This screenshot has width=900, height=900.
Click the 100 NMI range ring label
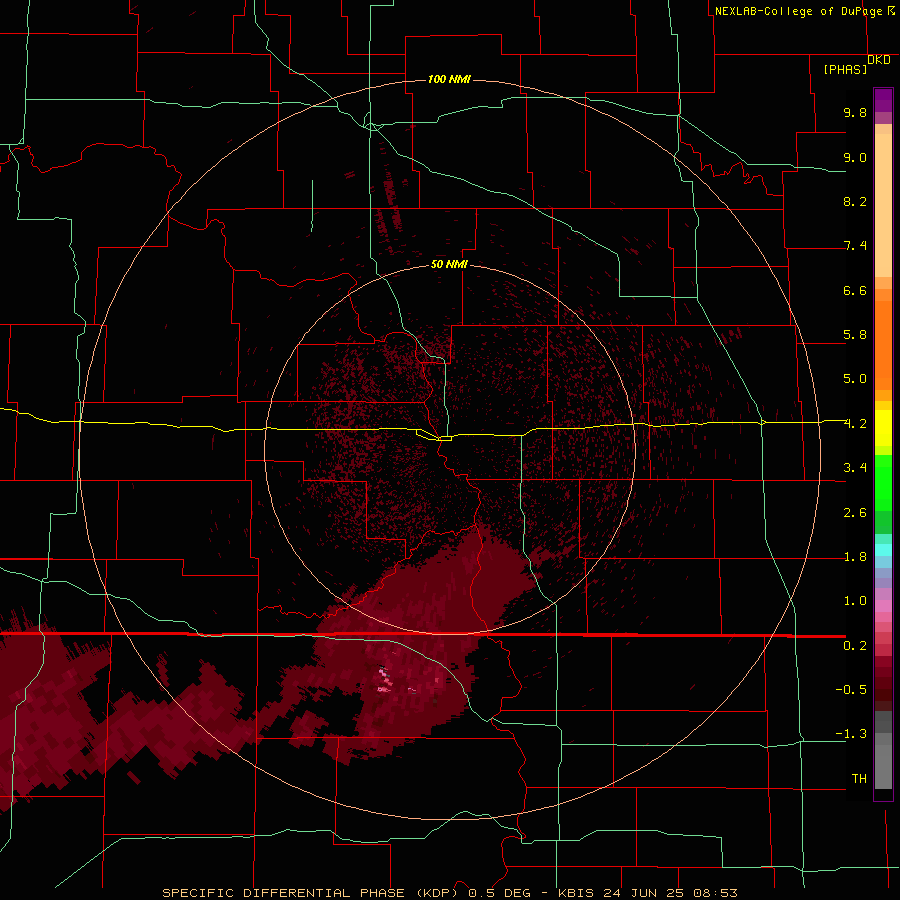click(449, 79)
